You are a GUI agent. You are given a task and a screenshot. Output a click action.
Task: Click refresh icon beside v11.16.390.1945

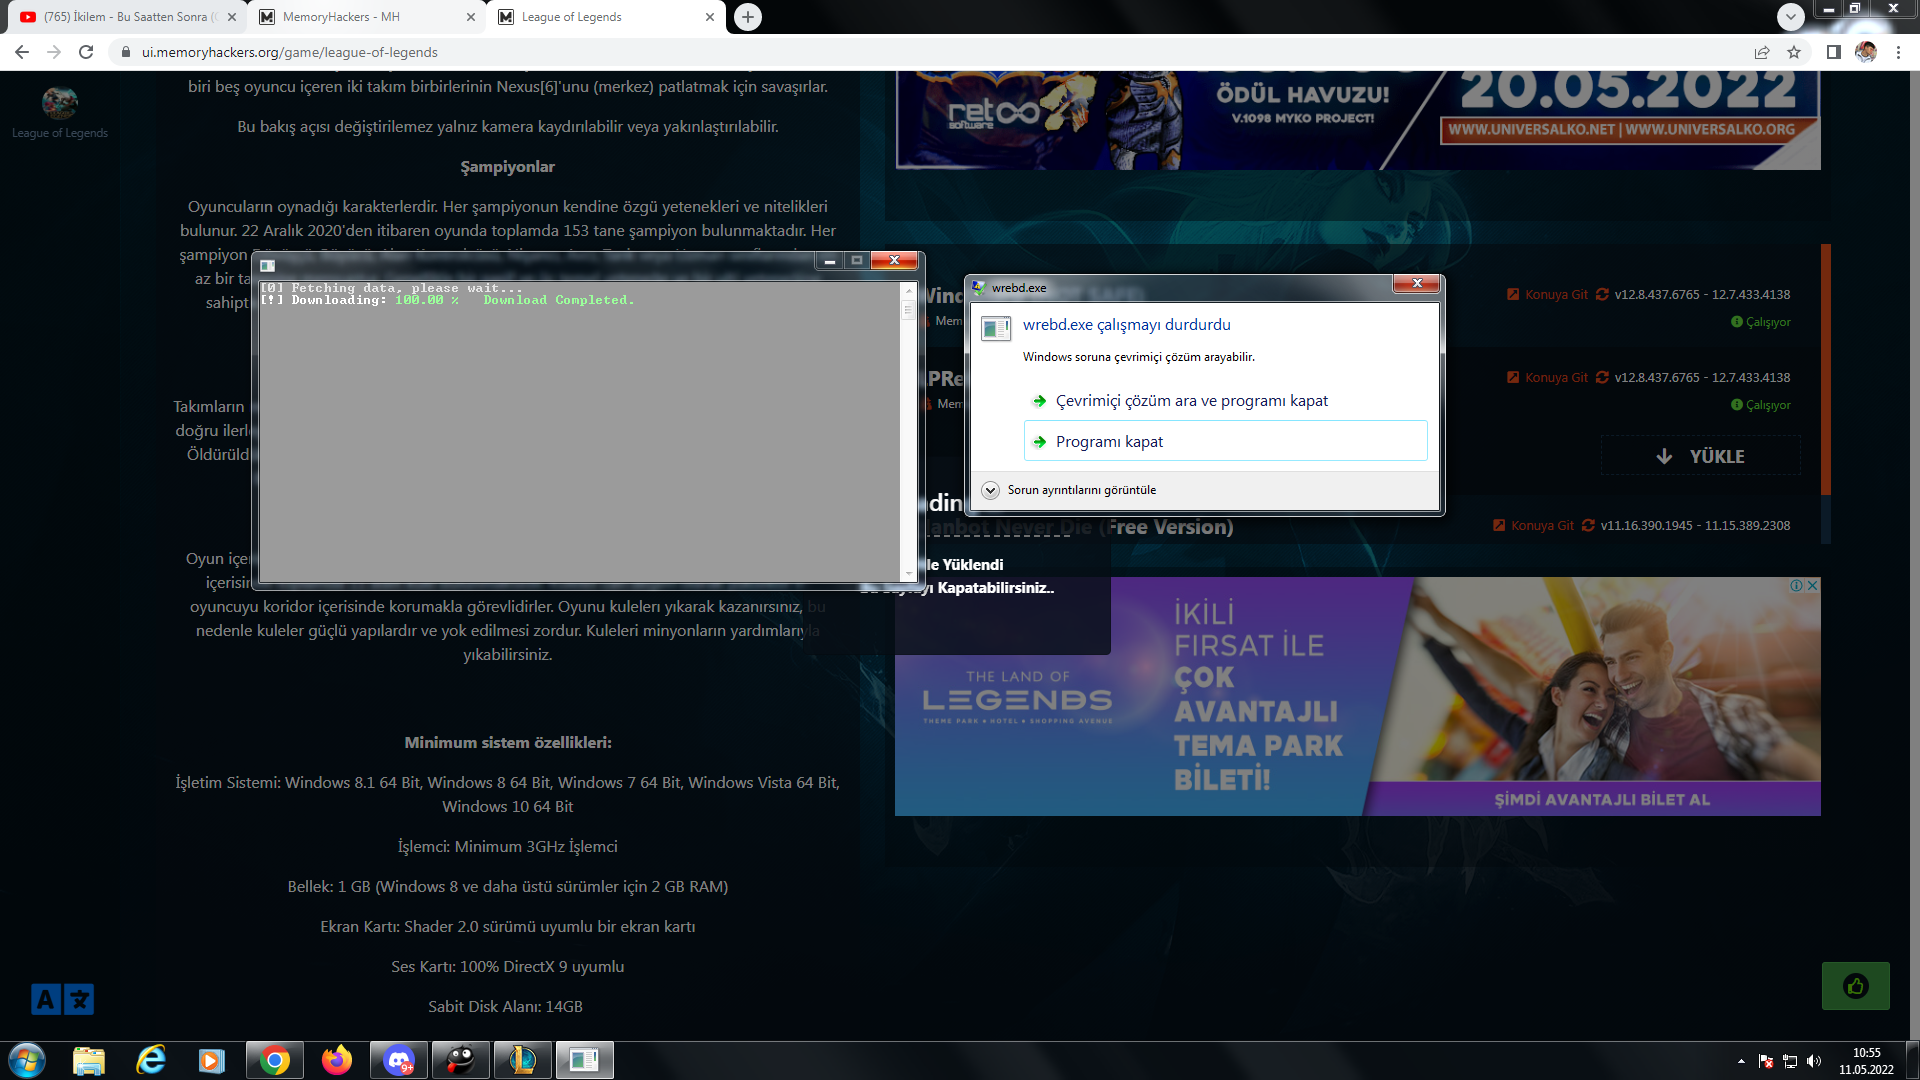point(1588,525)
